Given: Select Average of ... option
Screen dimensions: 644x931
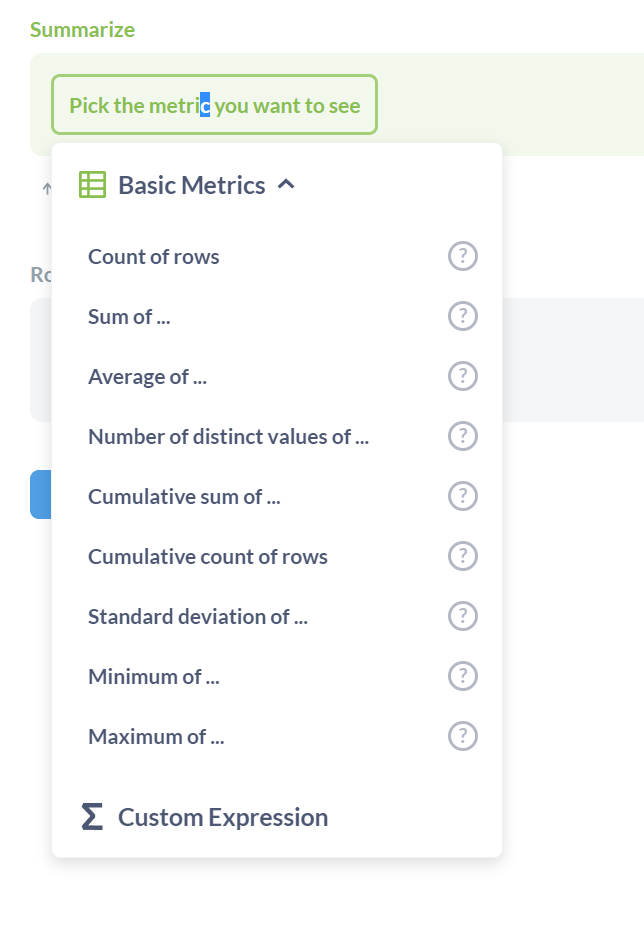Looking at the screenshot, I should click(147, 377).
